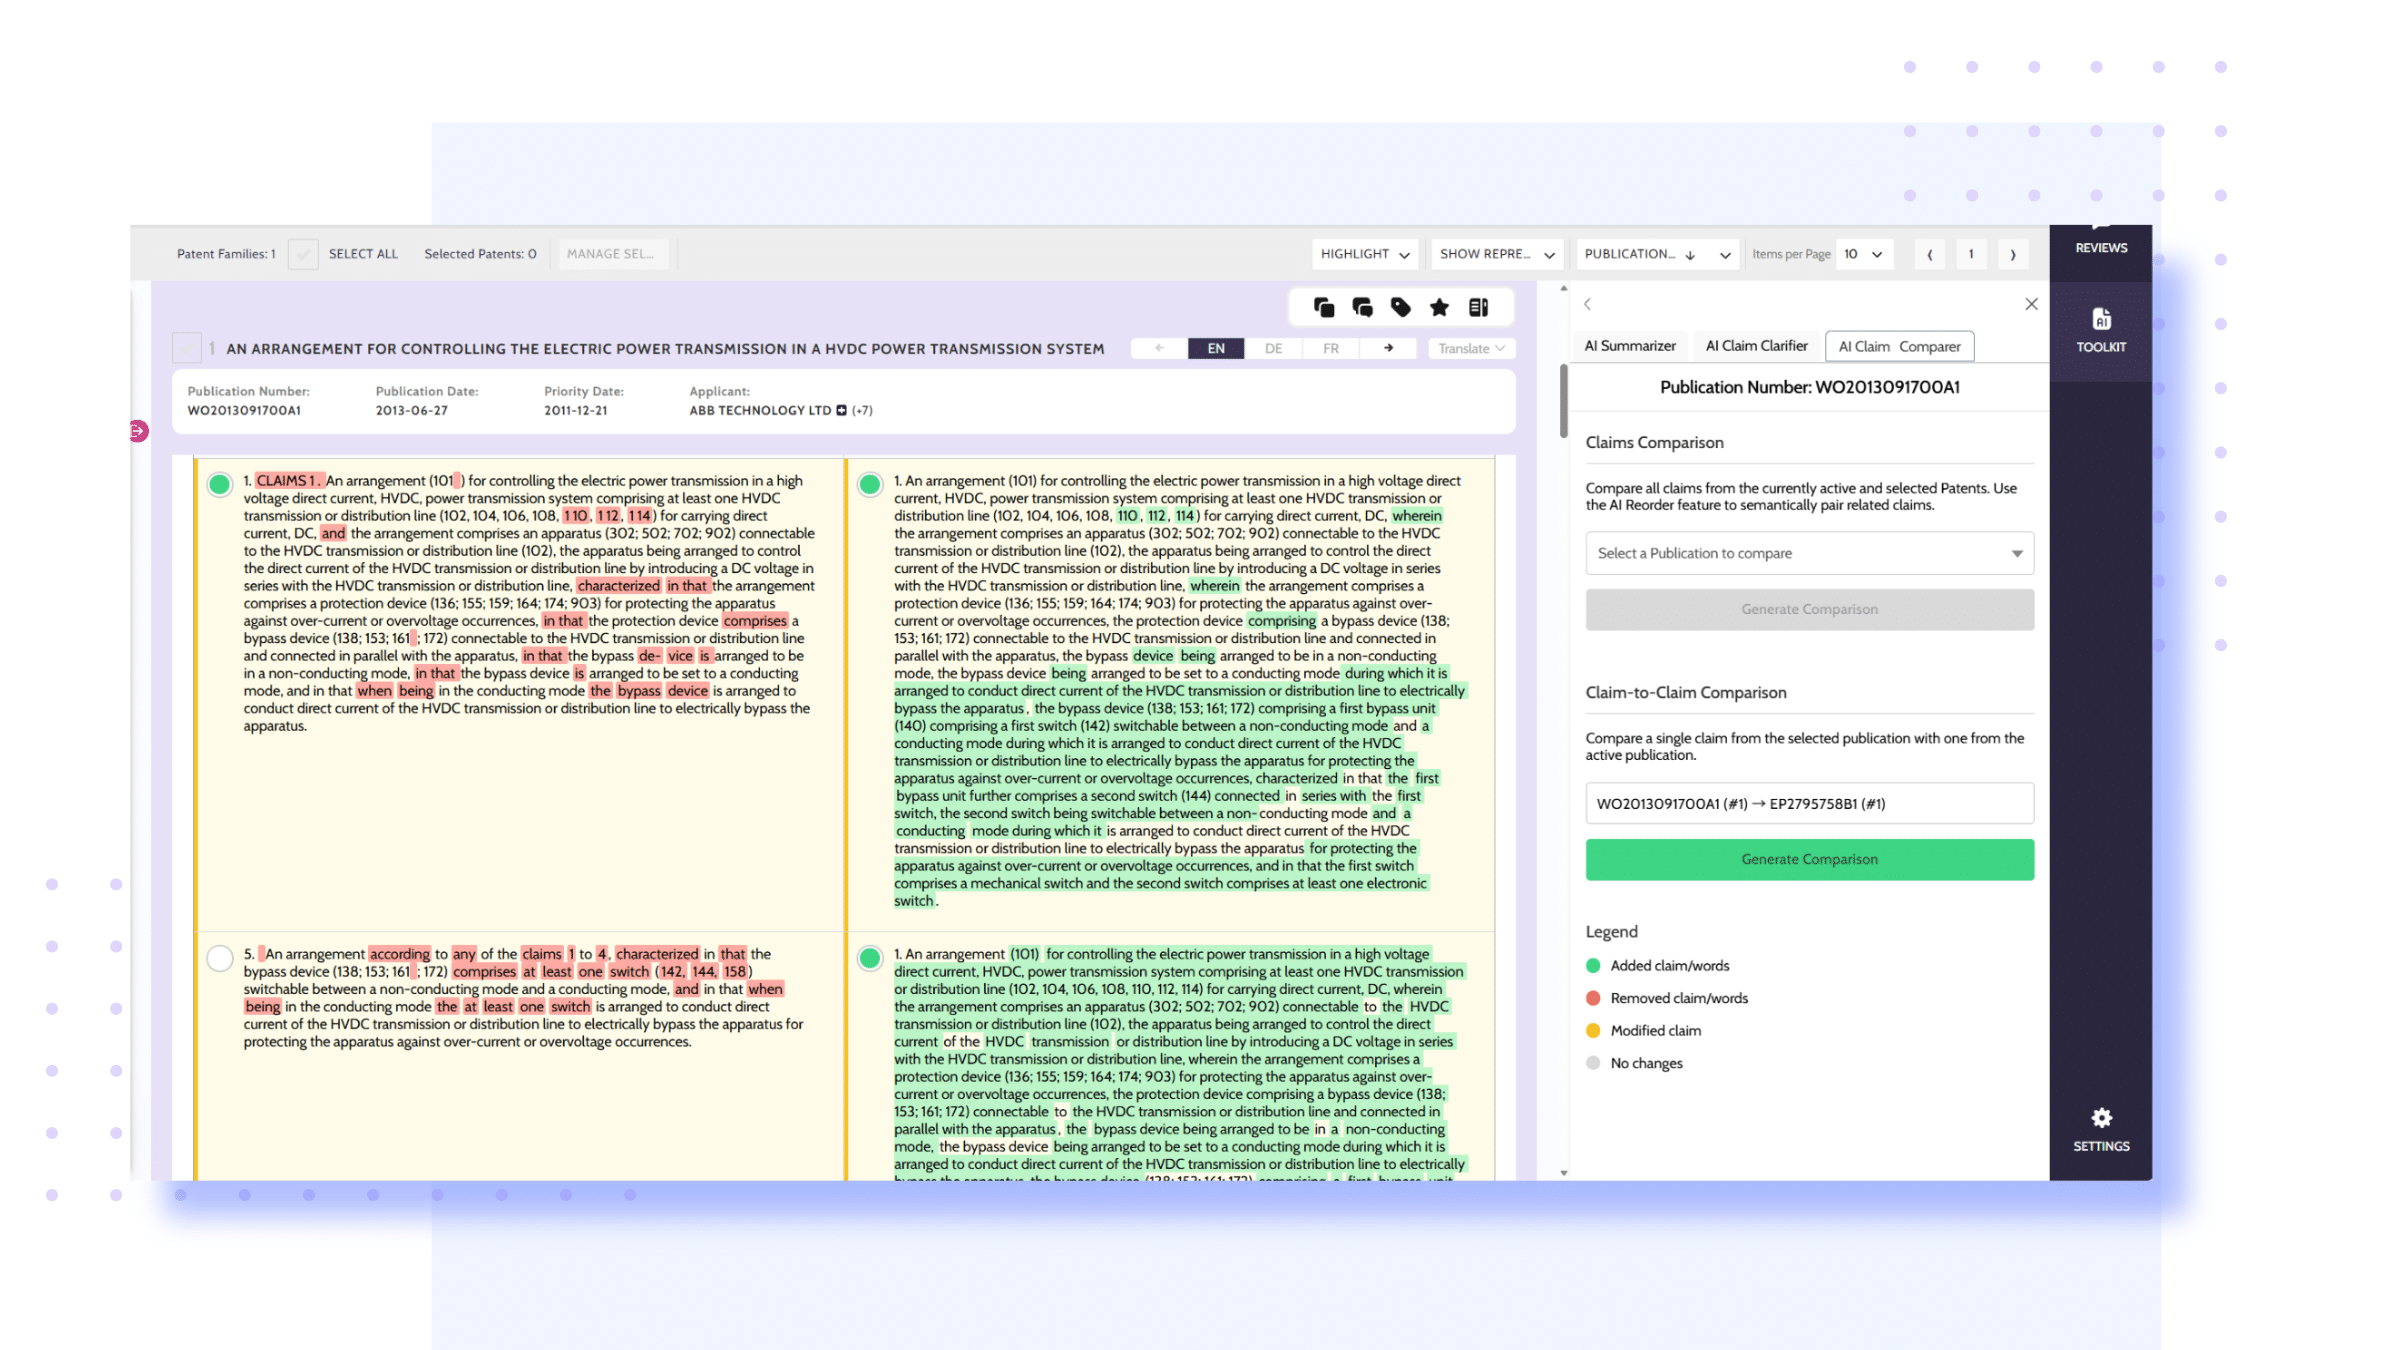Open the comments bubble icon
Viewport: 2400px width, 1350px height.
click(x=1362, y=308)
